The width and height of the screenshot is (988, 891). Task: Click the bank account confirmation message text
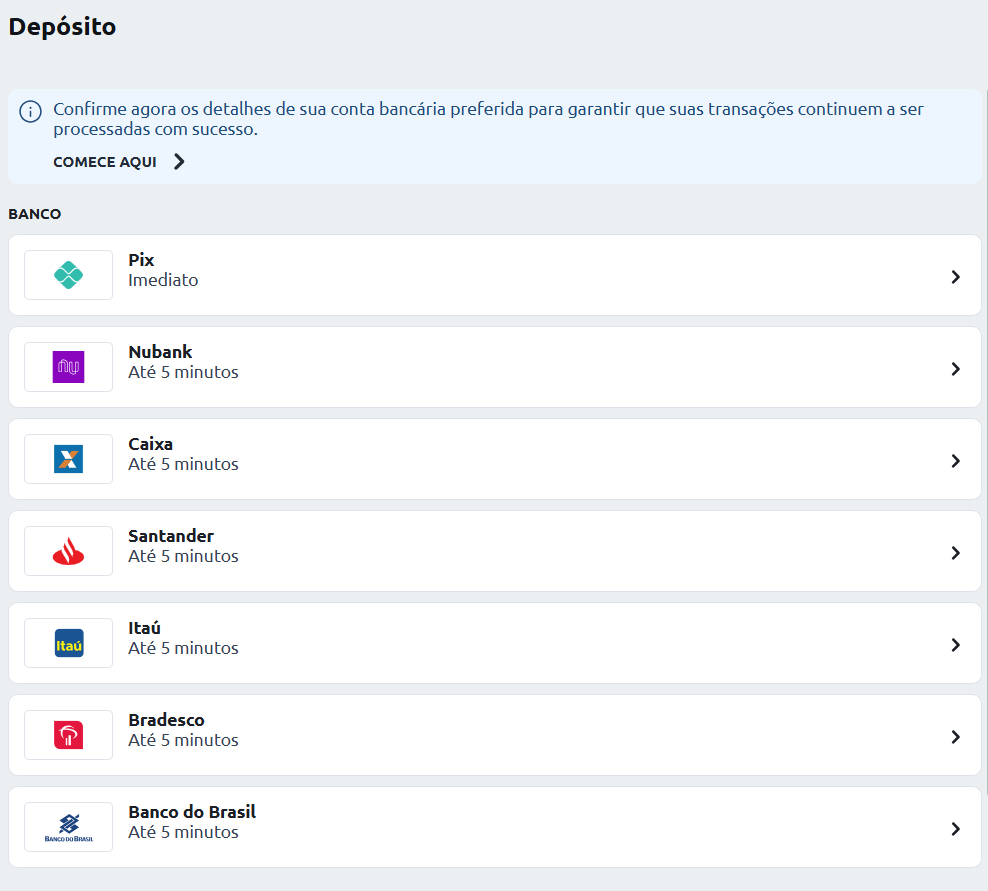tap(488, 118)
